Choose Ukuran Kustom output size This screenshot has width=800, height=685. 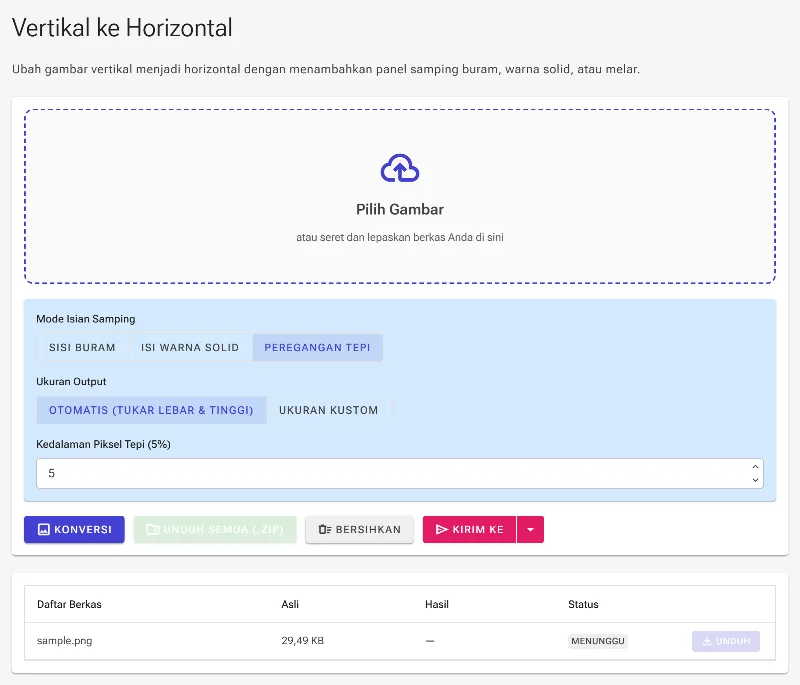(329, 411)
